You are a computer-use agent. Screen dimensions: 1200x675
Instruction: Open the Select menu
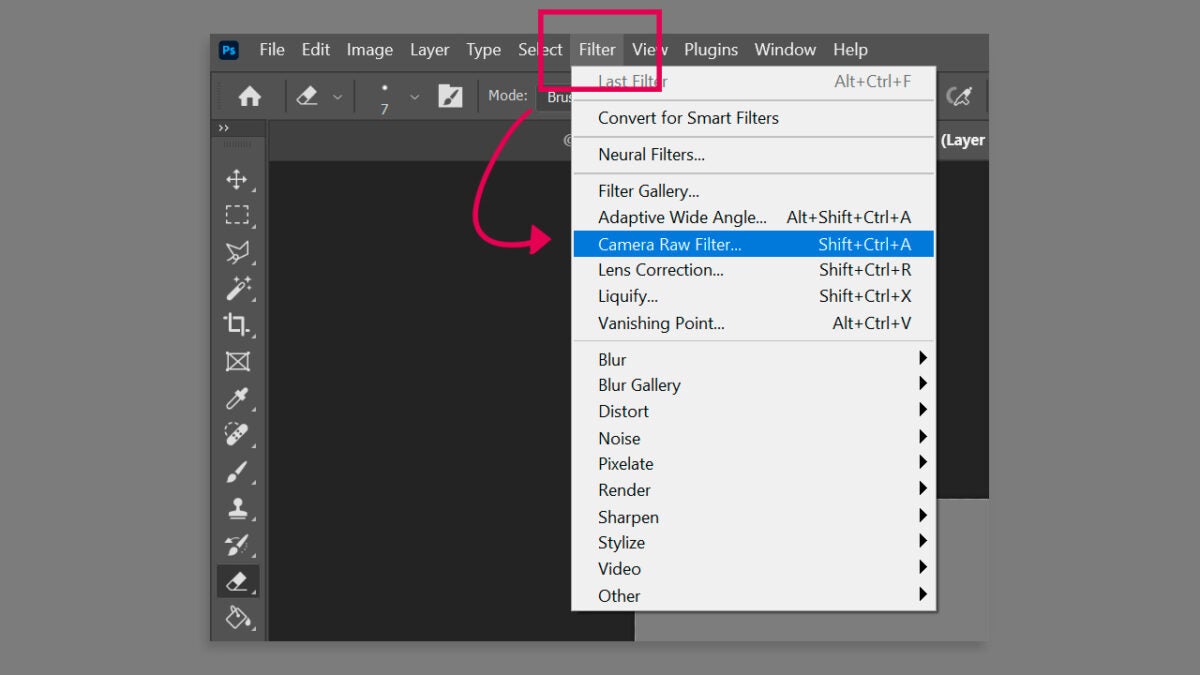pyautogui.click(x=540, y=50)
